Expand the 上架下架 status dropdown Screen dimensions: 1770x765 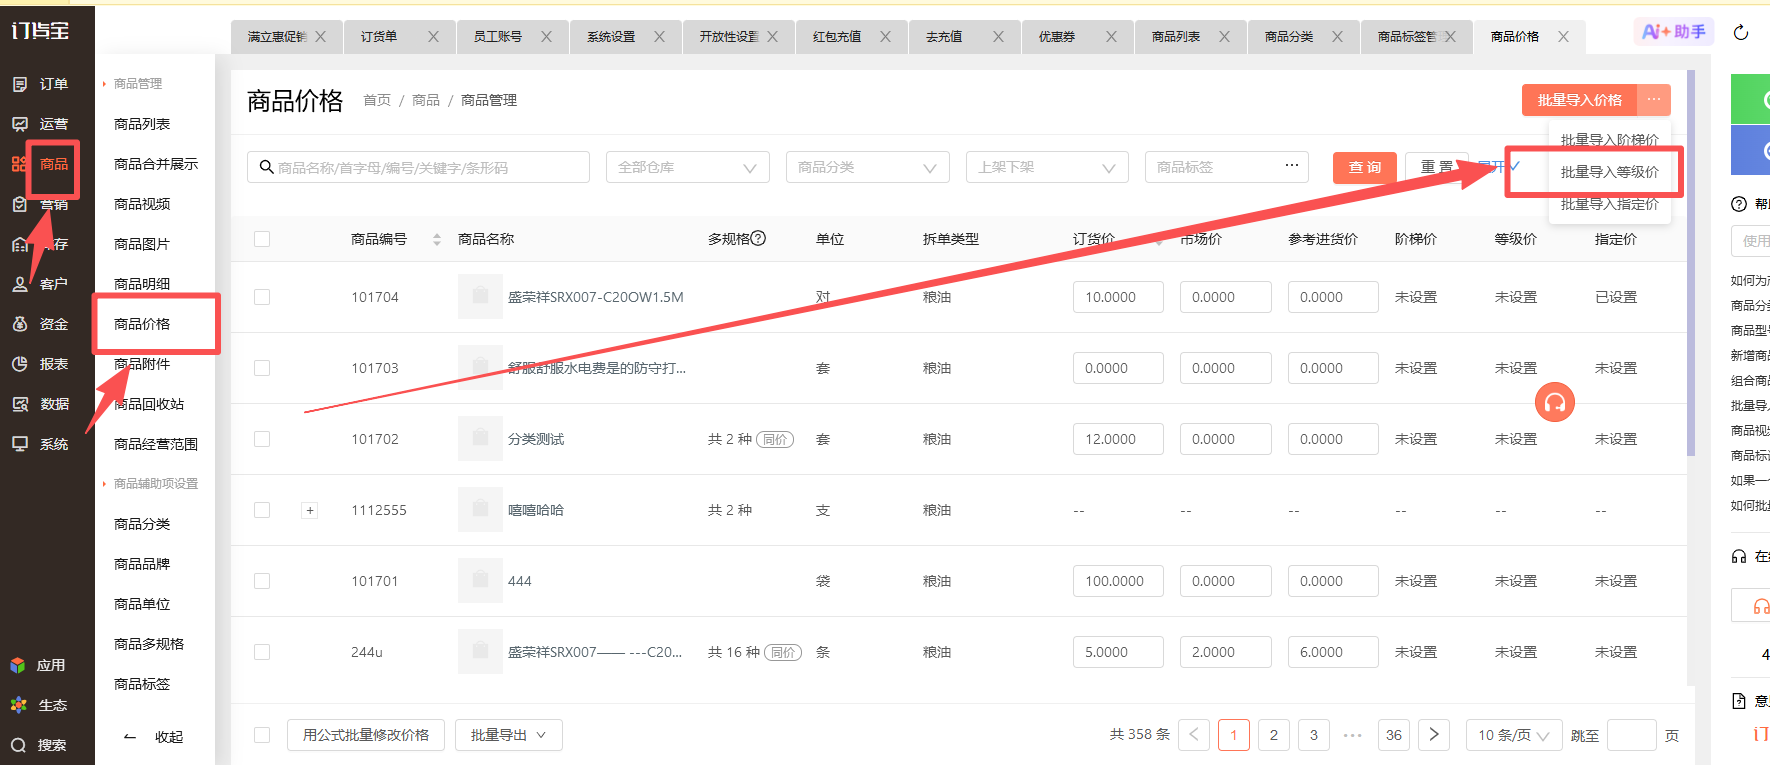point(1047,167)
